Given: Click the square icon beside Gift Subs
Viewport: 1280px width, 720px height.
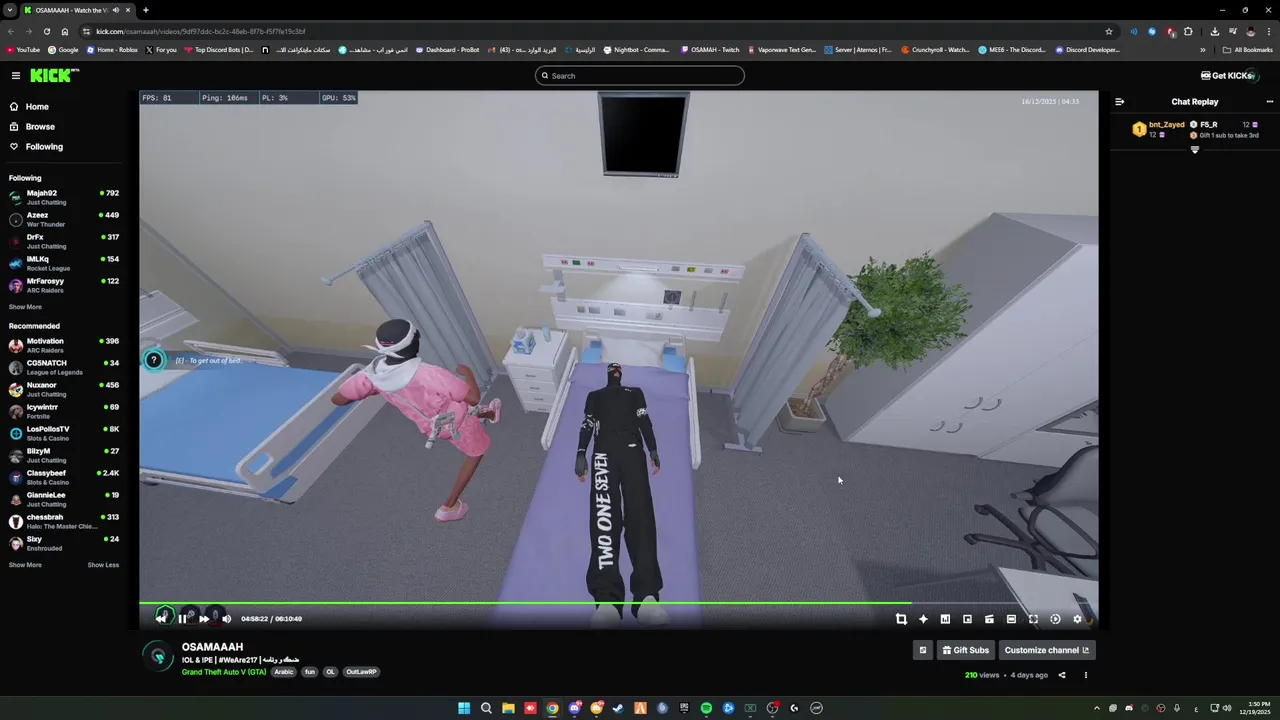Looking at the screenshot, I should 923,650.
